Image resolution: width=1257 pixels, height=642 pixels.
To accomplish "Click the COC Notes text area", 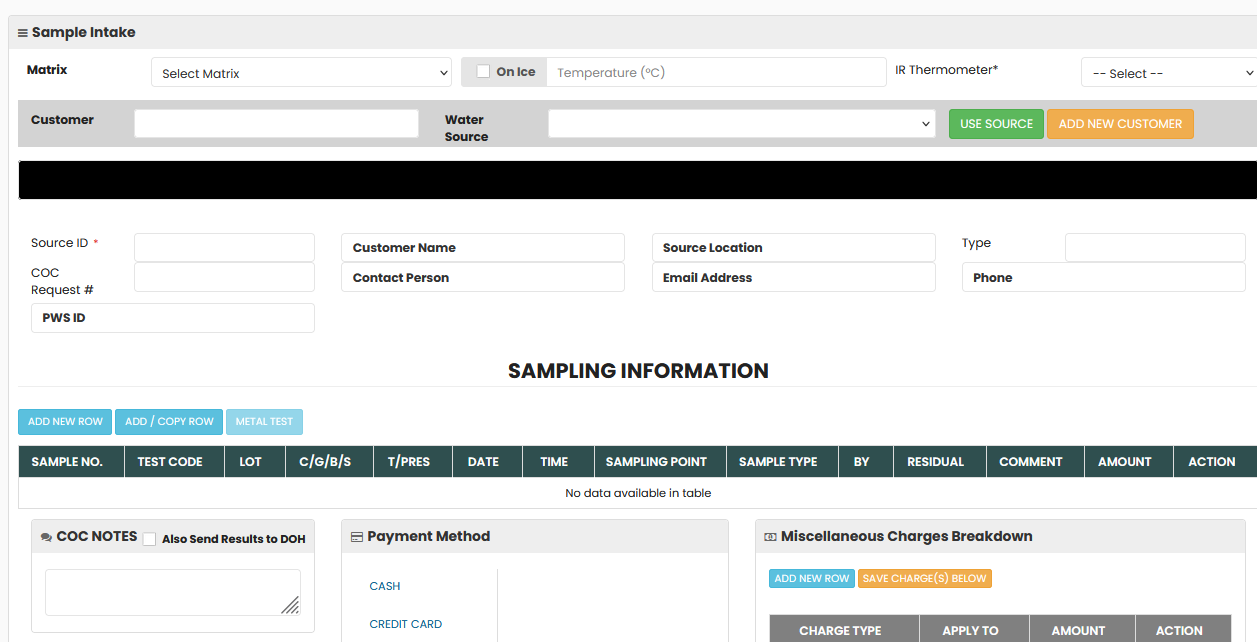I will tap(173, 592).
